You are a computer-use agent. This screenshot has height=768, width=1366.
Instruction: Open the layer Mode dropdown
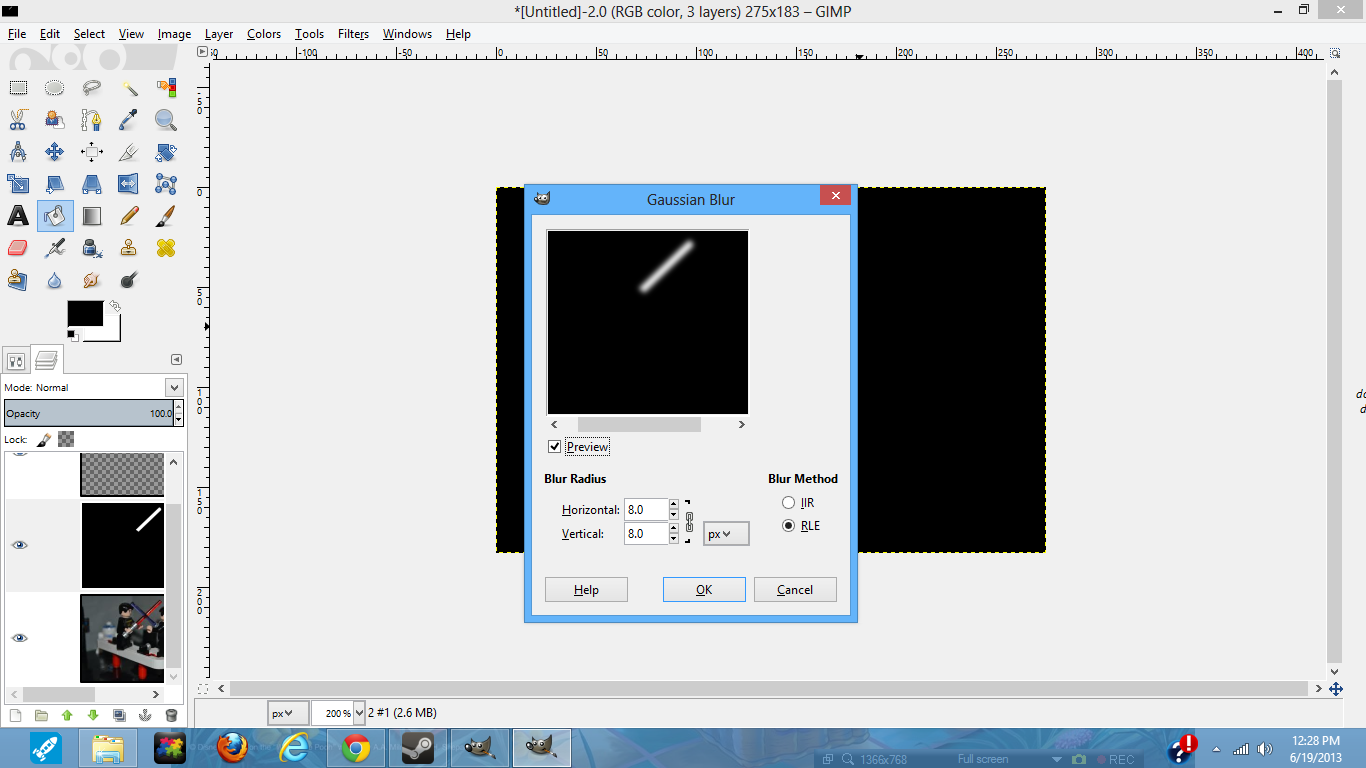[174, 387]
